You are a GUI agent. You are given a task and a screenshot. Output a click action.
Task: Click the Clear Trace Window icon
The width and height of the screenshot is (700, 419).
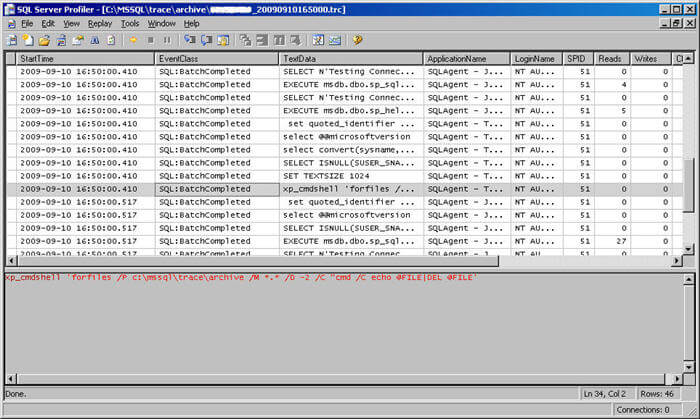tap(111, 41)
